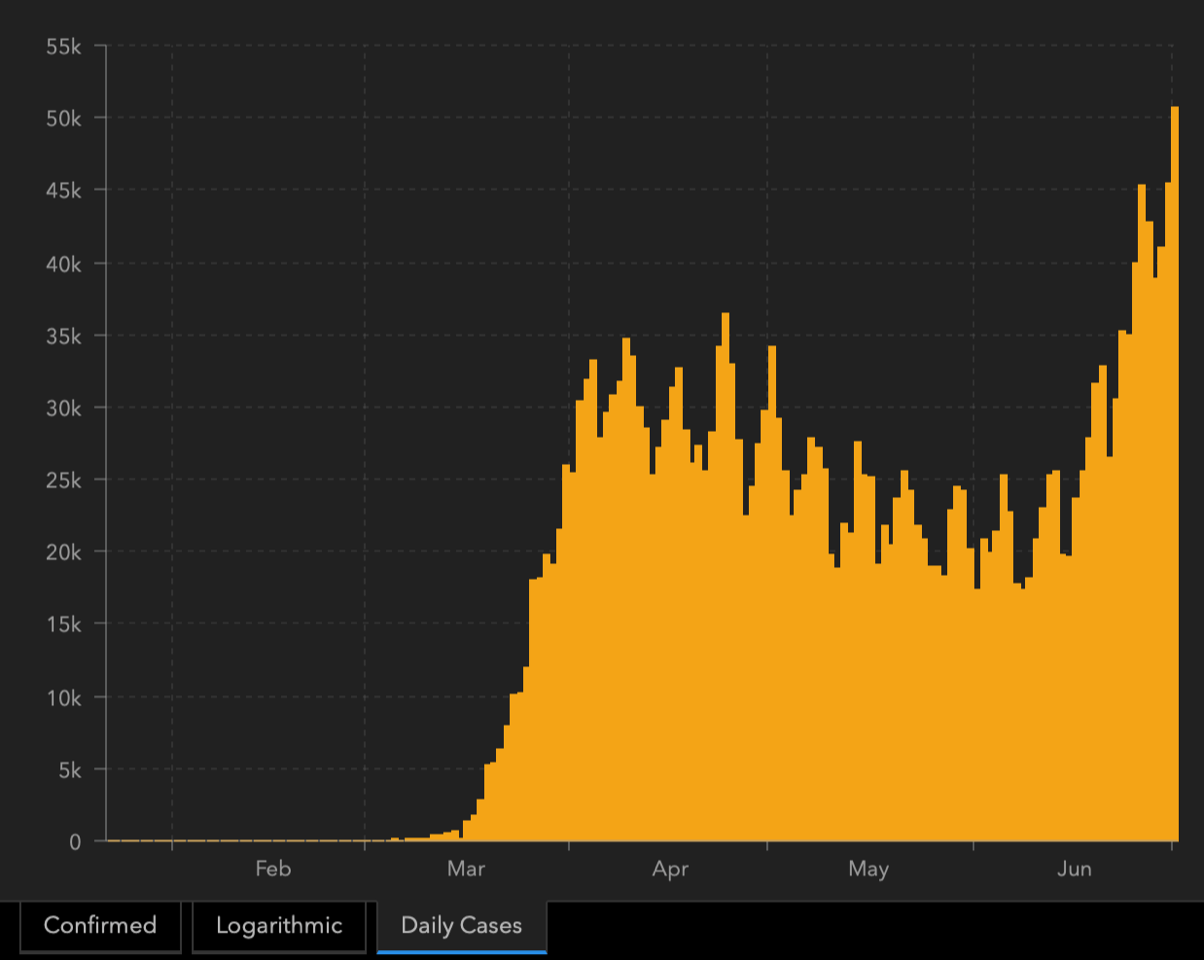Click the 40k y-axis tick label

coord(63,263)
